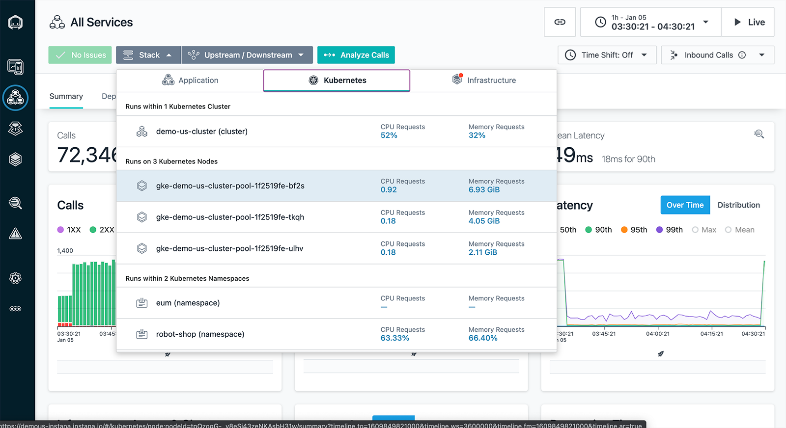
Task: Click the node icon for pool-1f2519fe-bf2s
Action: (x=142, y=186)
